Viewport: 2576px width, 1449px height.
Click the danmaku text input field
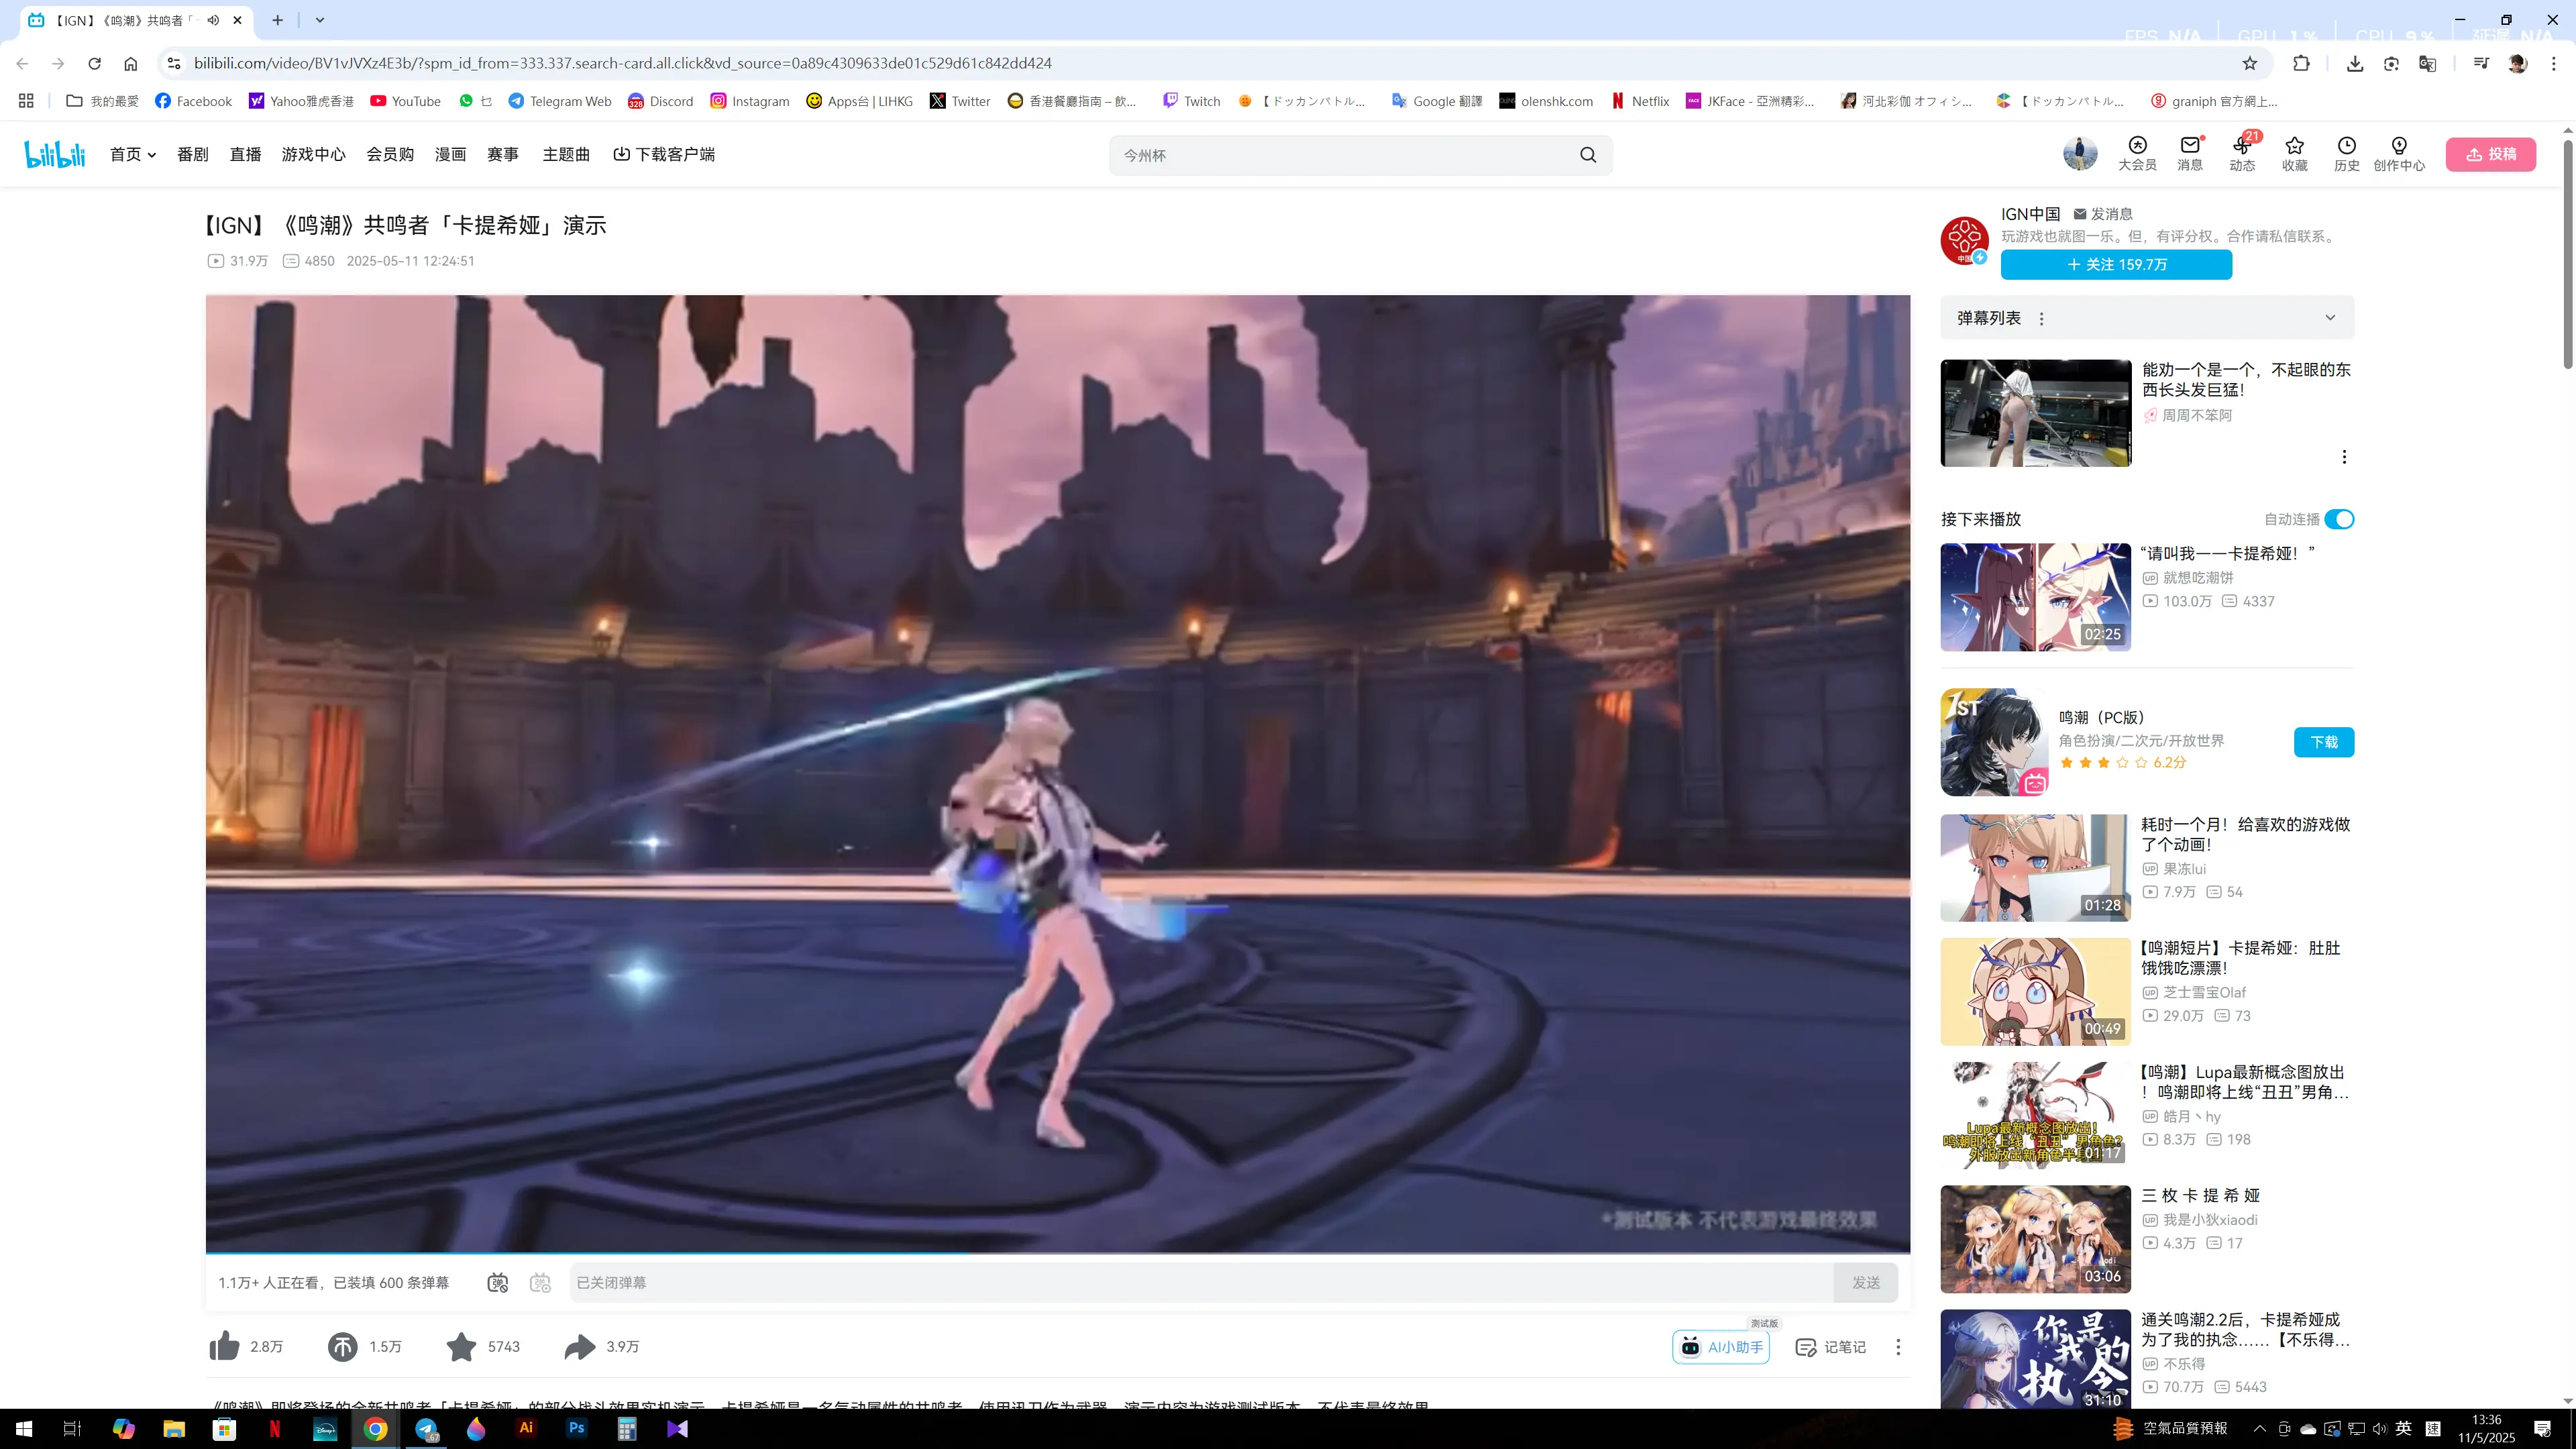(x=1201, y=1282)
